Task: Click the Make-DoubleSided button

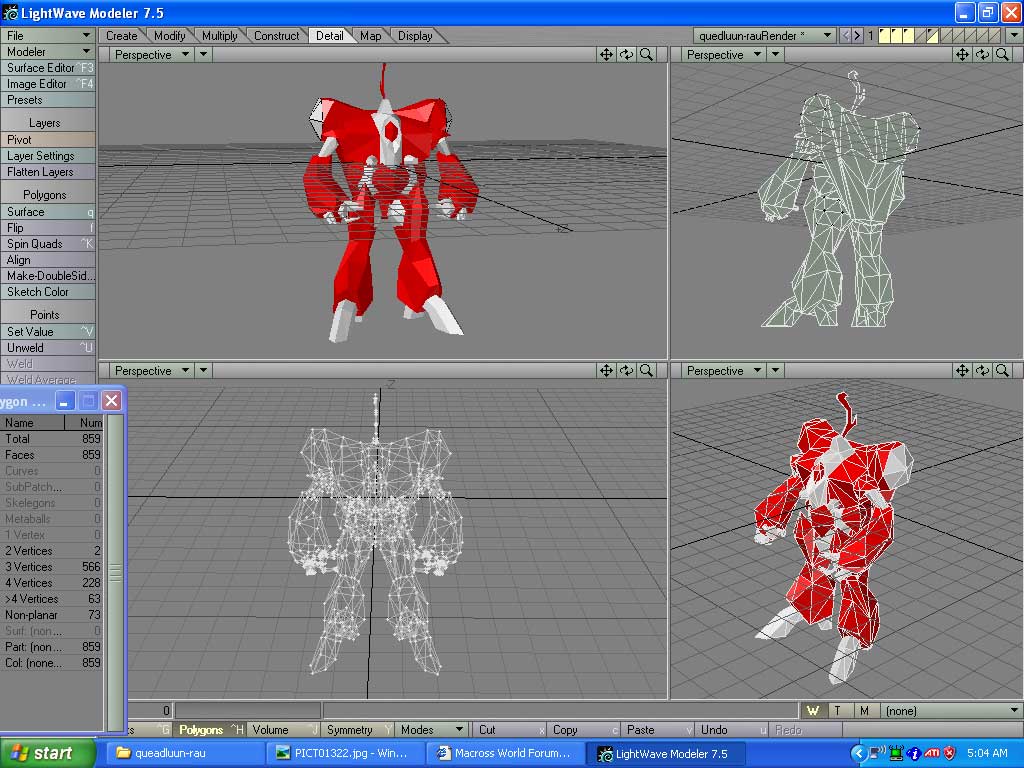Action: tap(48, 276)
